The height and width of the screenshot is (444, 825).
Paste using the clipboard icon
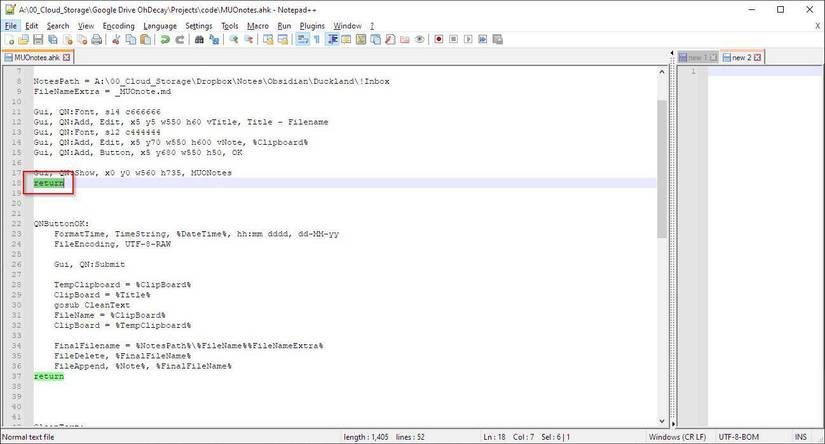pyautogui.click(x=146, y=39)
